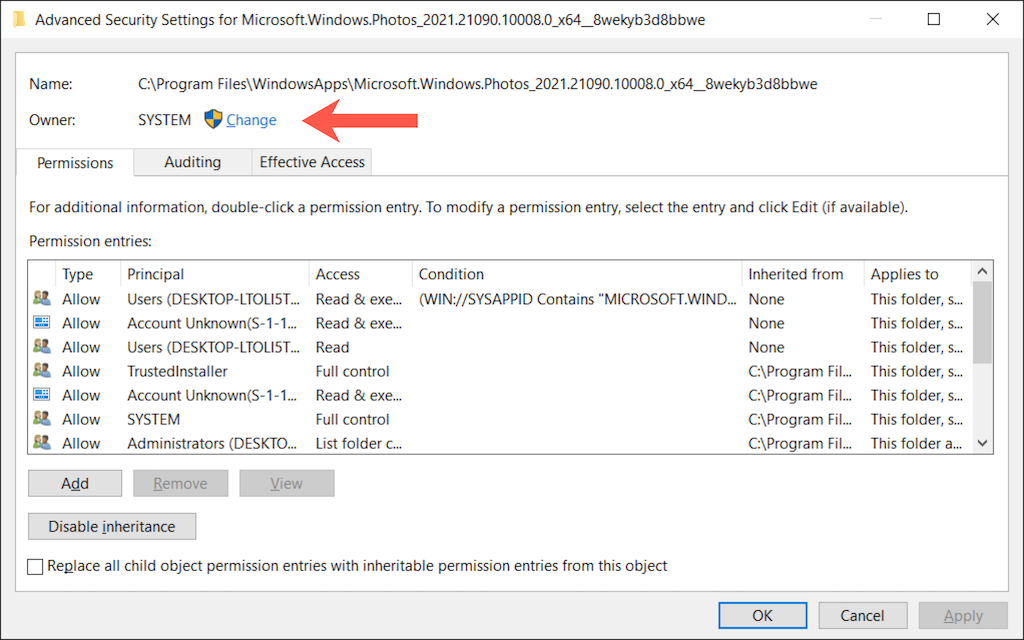This screenshot has height=640, width=1024.
Task: Click the icon beside the TrustedInstaller entry
Action: tap(41, 371)
